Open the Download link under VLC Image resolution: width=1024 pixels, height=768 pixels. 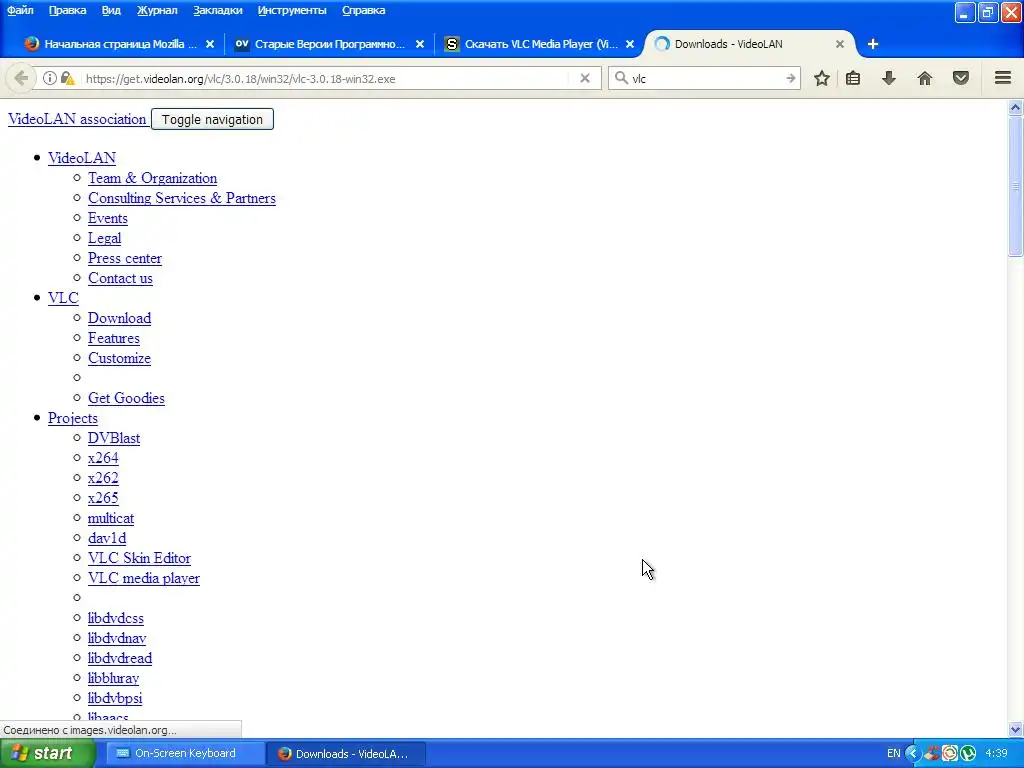coord(120,318)
